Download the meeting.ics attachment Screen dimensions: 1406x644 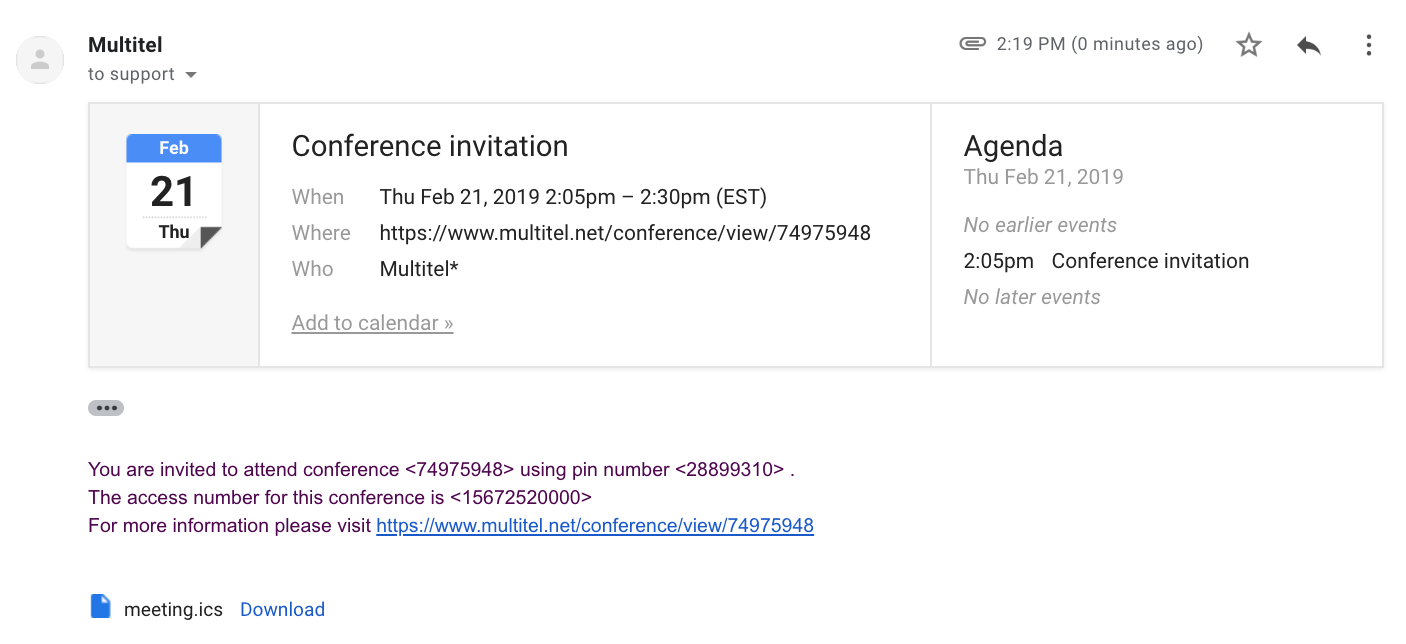tap(282, 609)
